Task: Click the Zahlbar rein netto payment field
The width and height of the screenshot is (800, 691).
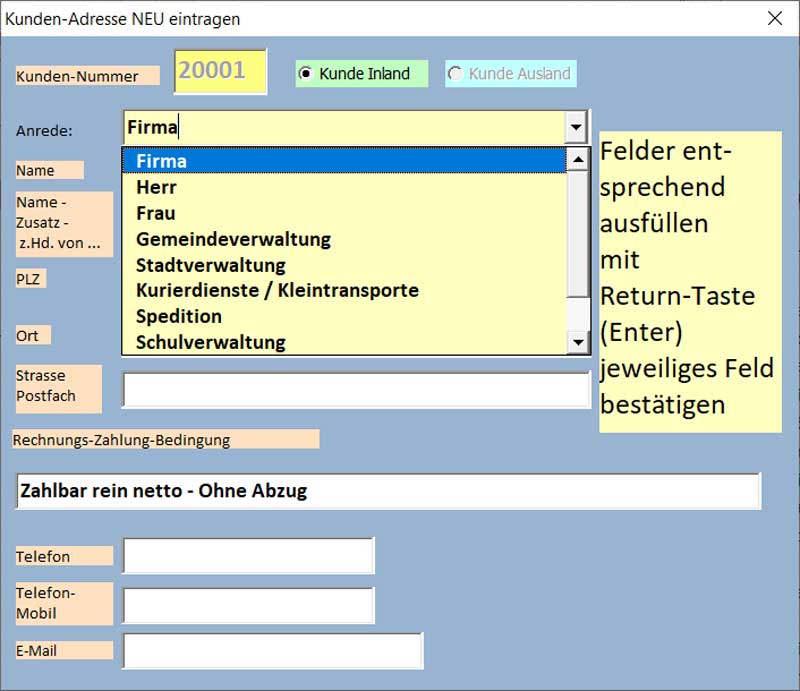Action: (x=388, y=491)
